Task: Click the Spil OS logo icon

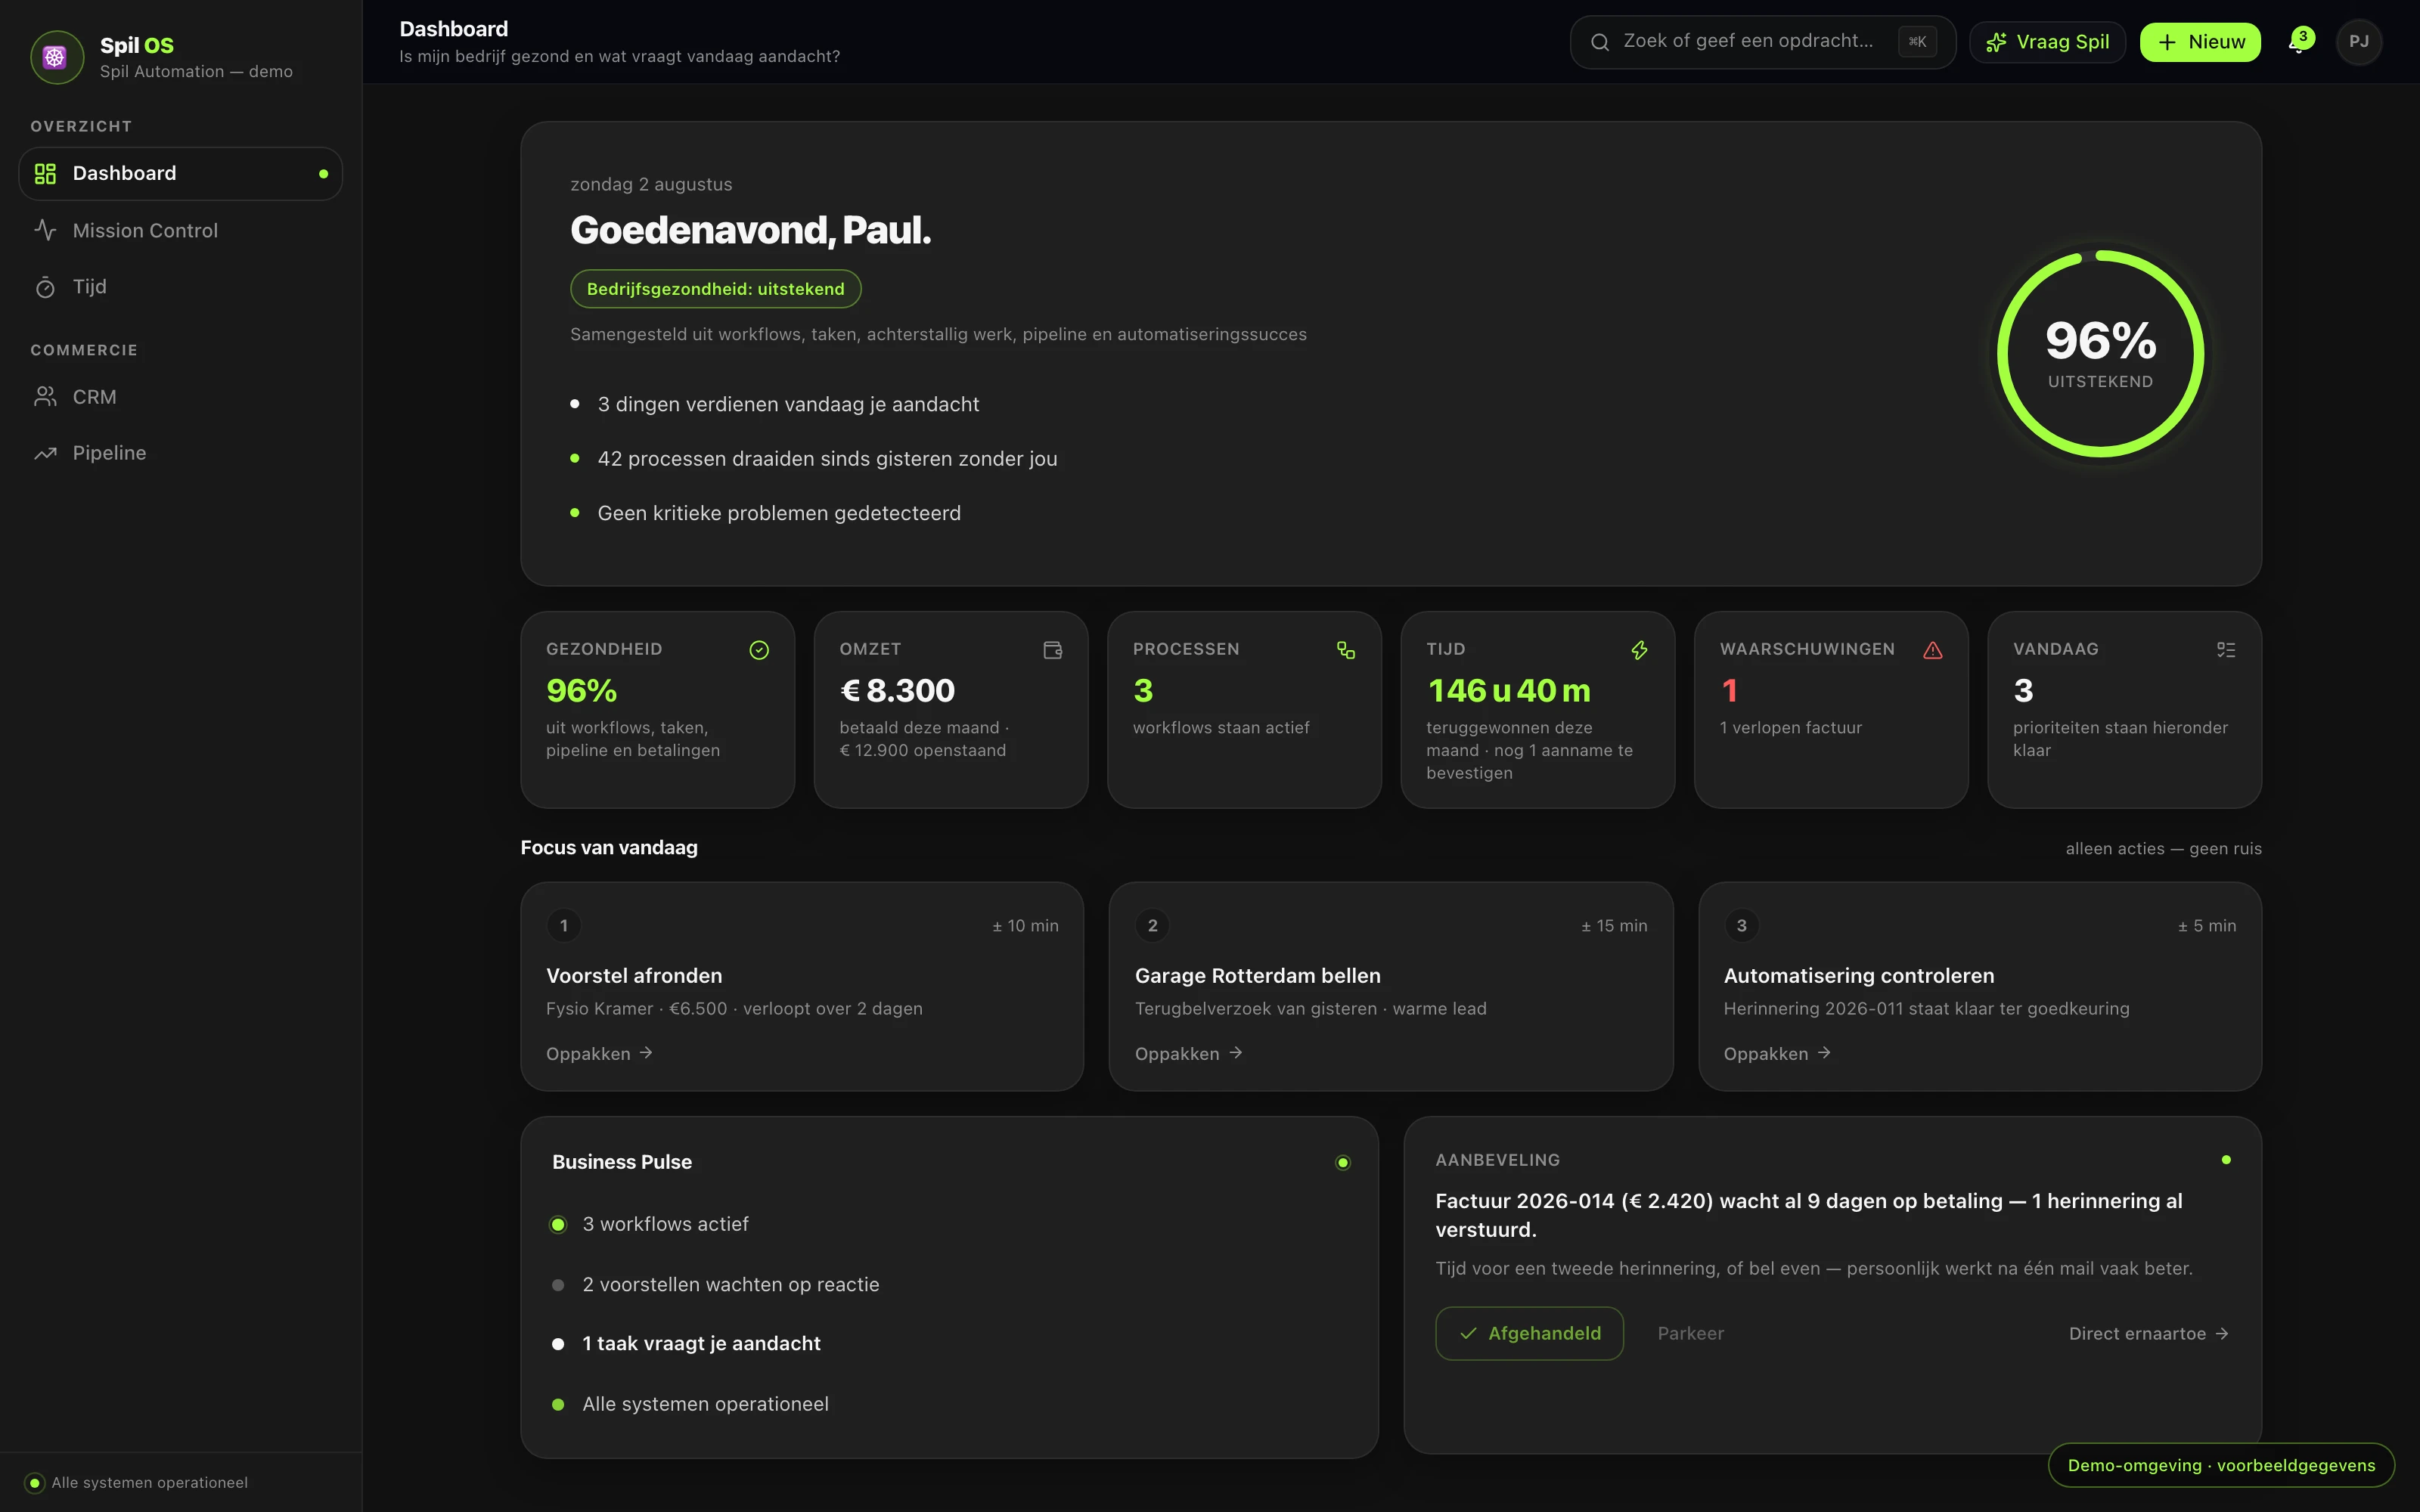Action: point(57,57)
